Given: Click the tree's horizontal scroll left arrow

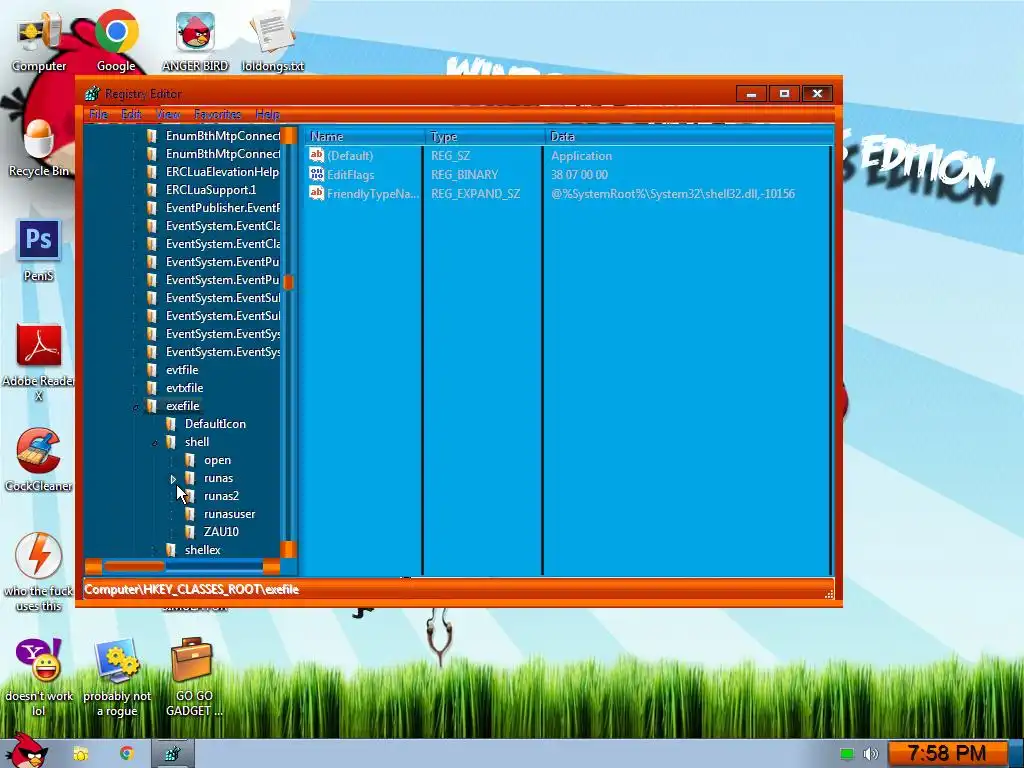Looking at the screenshot, I should (93, 566).
